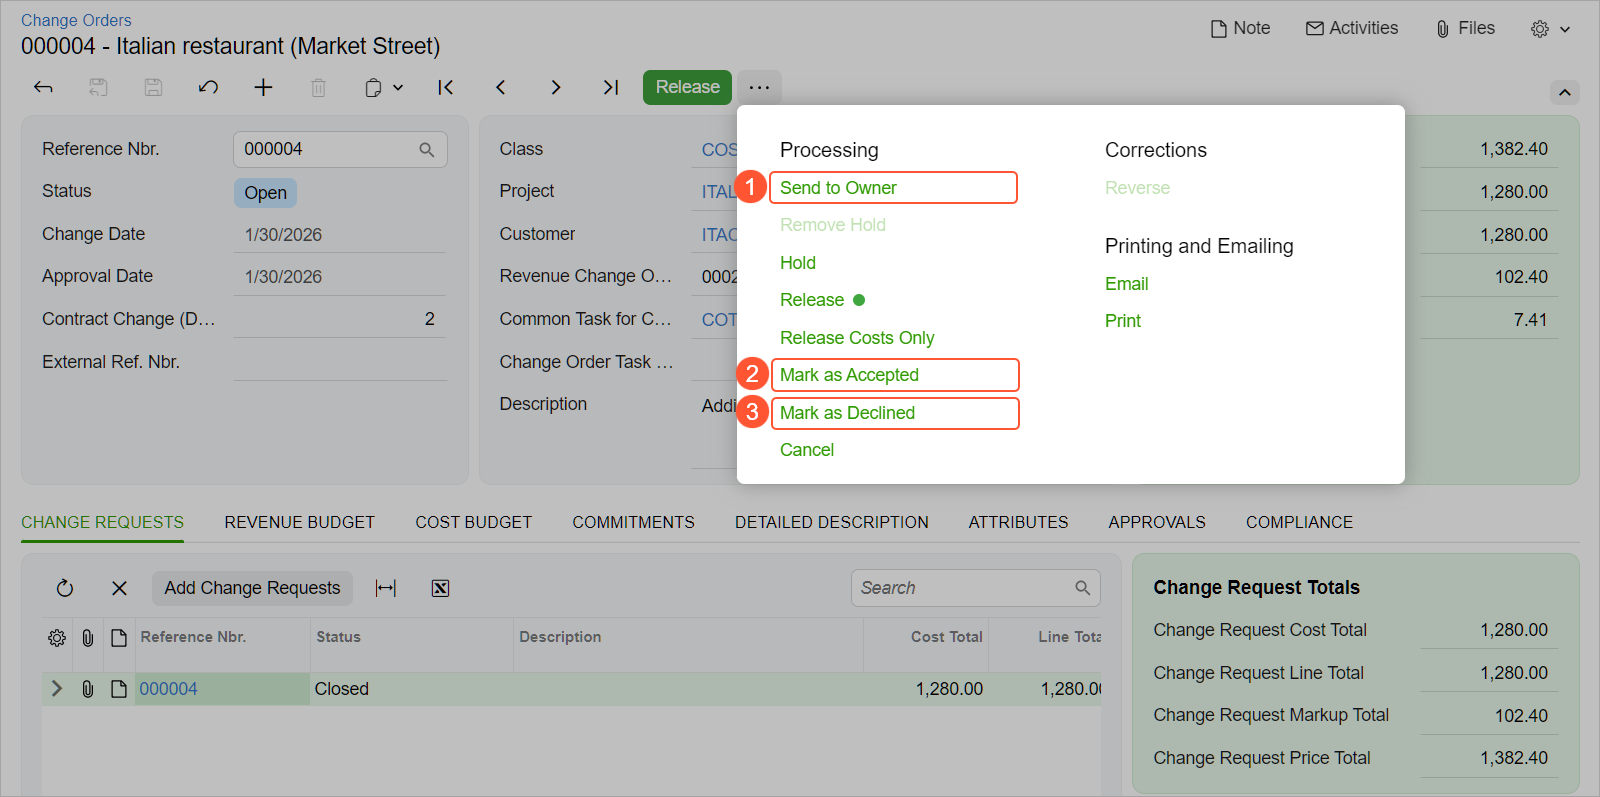Click the three-dots more actions button

(x=759, y=87)
